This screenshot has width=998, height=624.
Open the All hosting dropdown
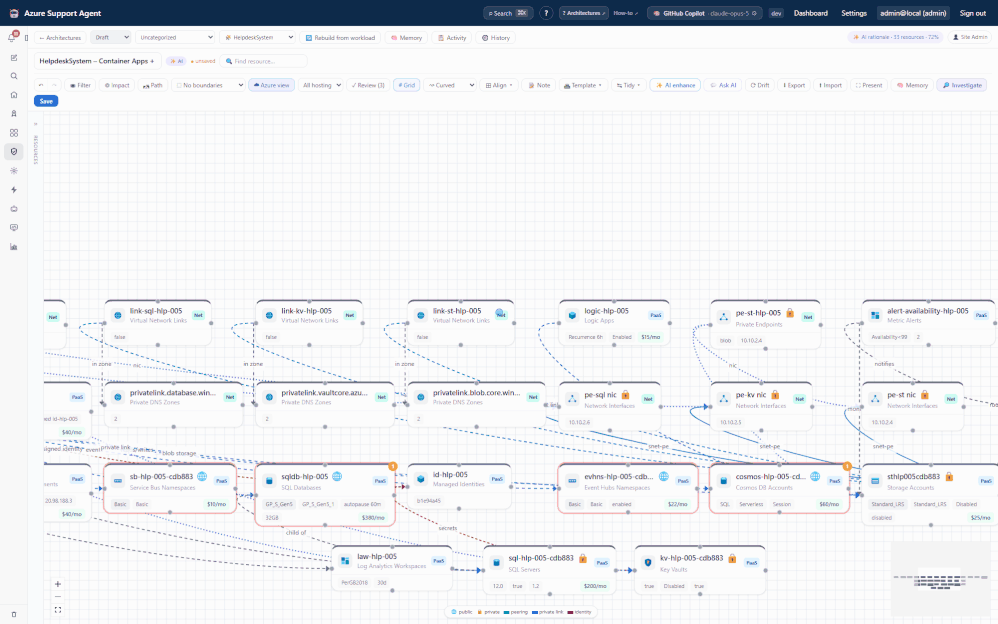[321, 85]
